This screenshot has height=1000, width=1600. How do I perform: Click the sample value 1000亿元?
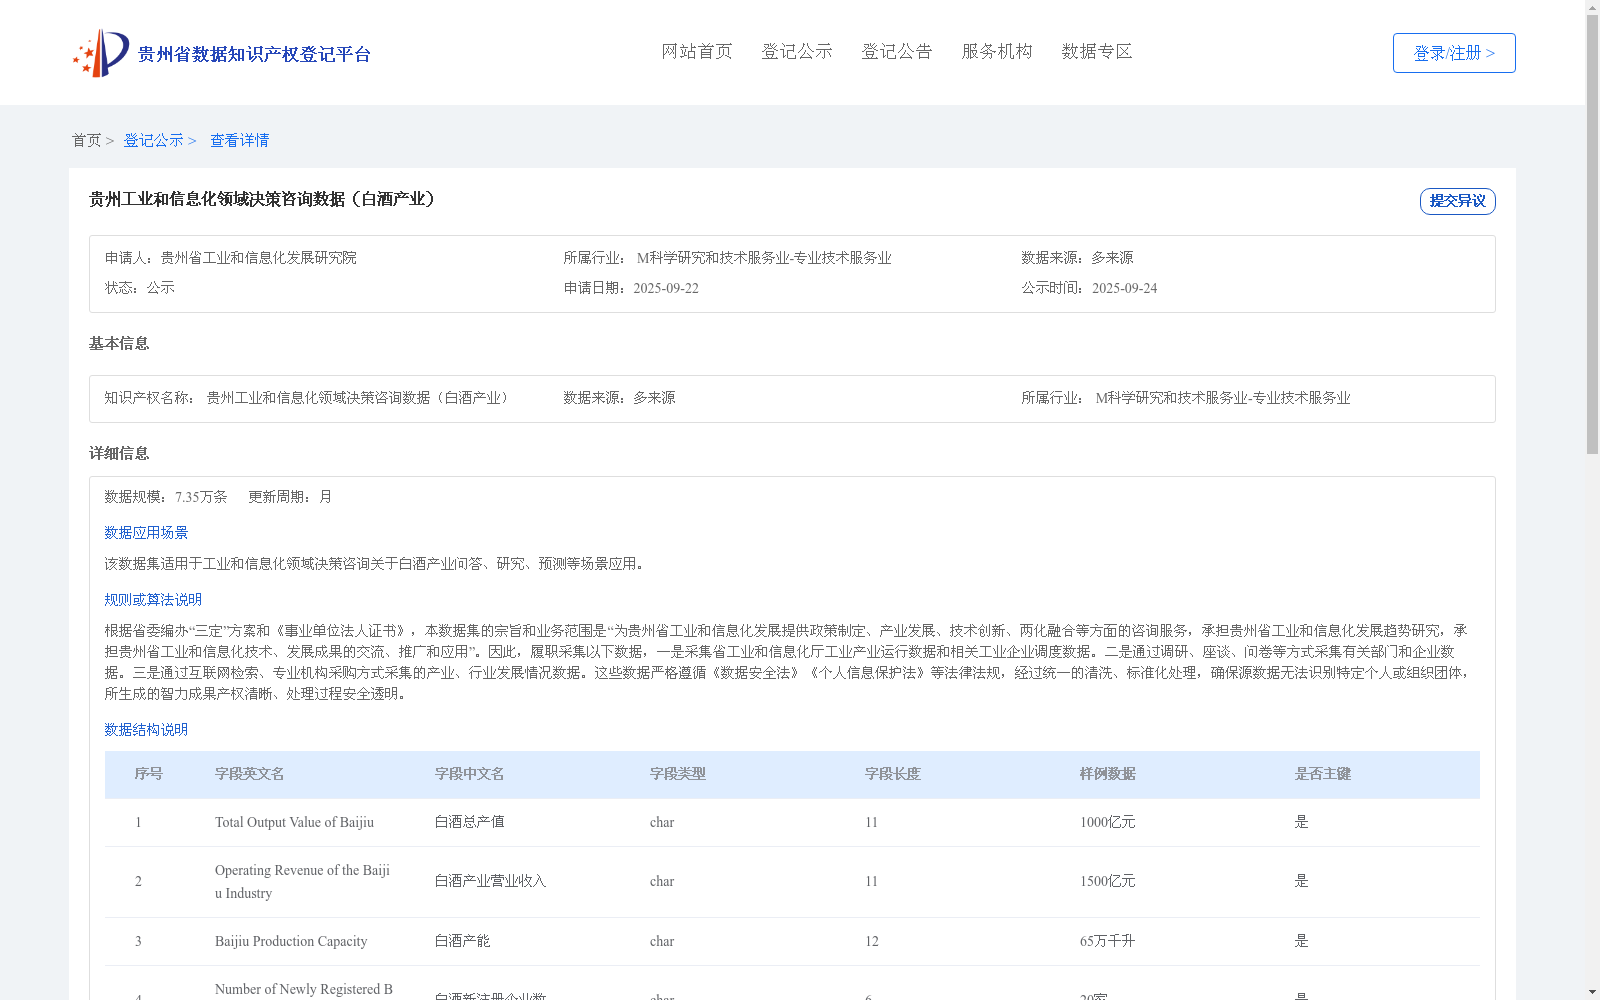pos(1108,822)
